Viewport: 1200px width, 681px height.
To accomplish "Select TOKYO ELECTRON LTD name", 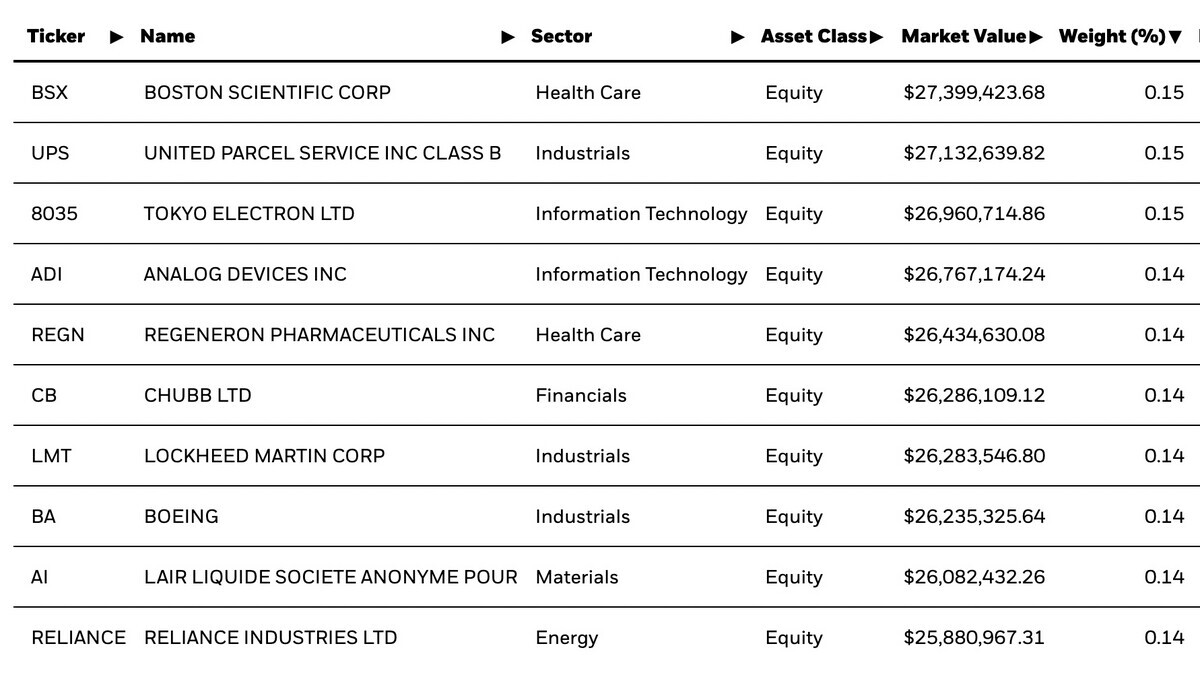I will pos(249,213).
